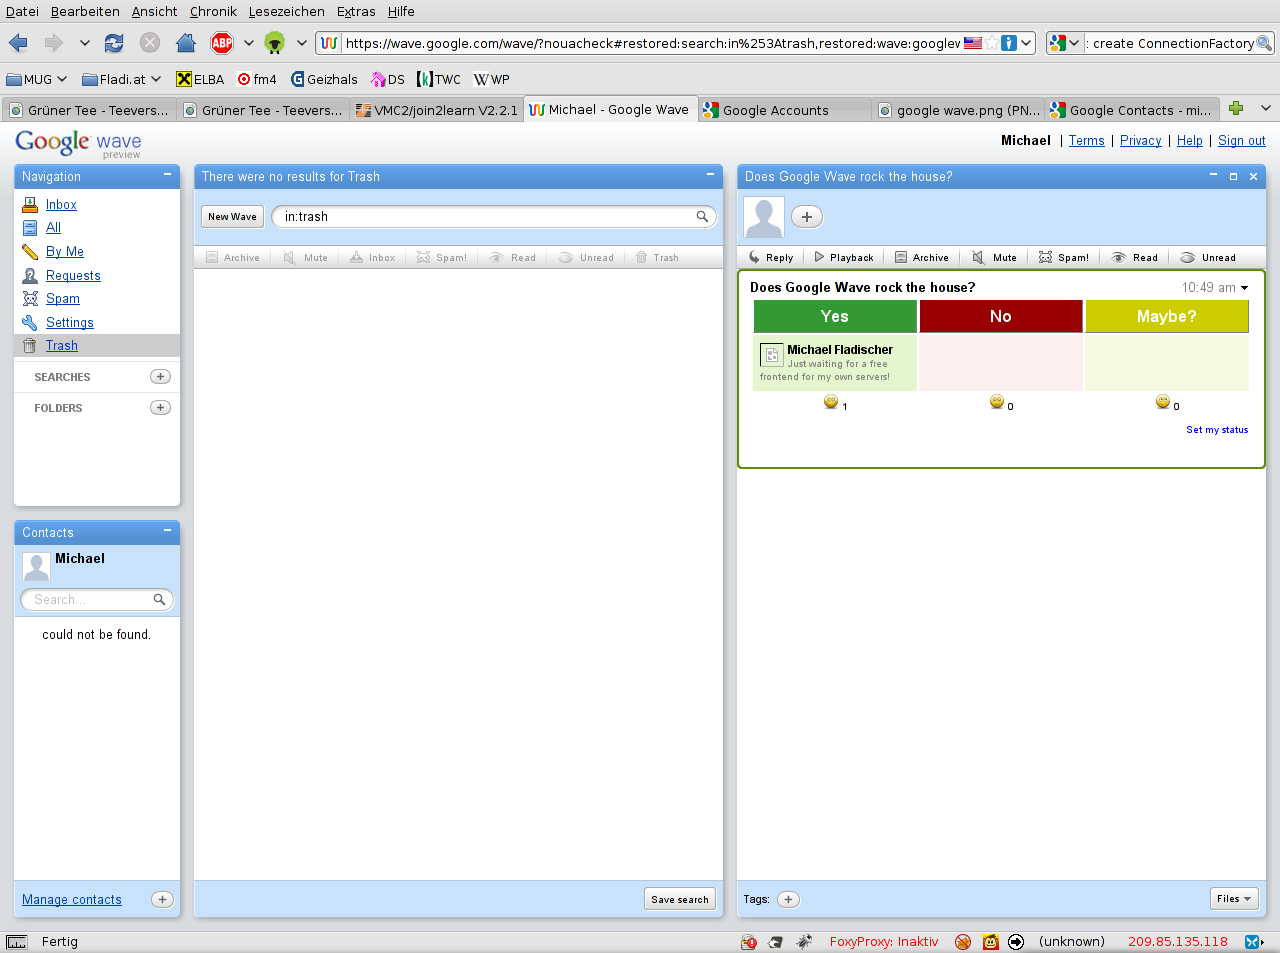Click the Trash bin icon in Navigation
This screenshot has width=1280, height=953.
click(x=30, y=345)
